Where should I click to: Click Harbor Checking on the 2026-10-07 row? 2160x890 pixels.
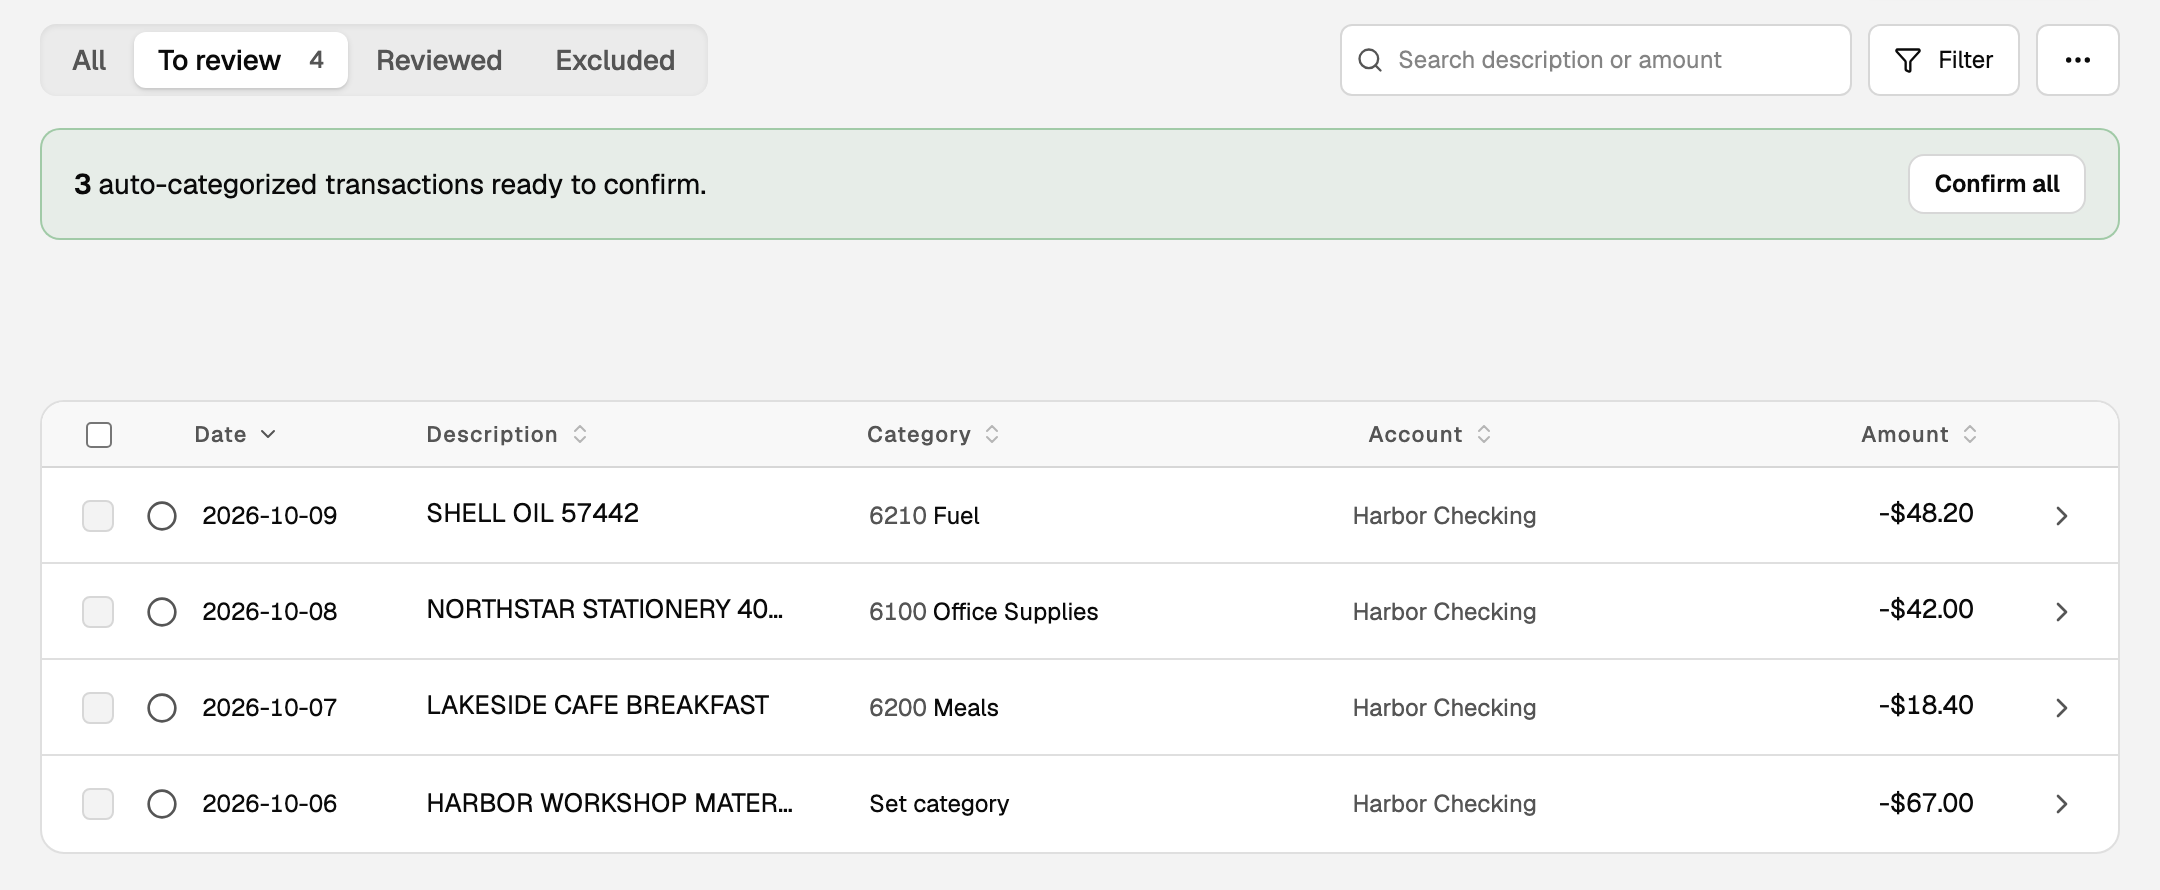[x=1444, y=708]
